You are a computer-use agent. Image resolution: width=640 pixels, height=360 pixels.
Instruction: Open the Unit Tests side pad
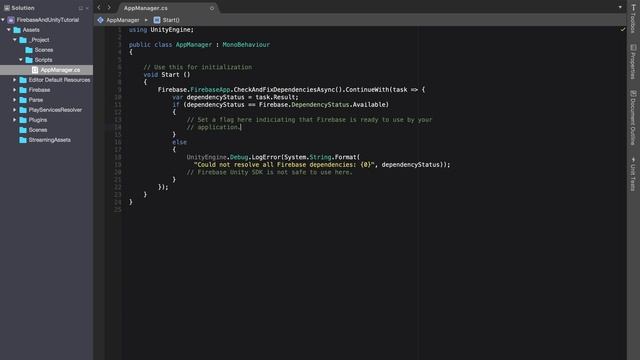pos(633,174)
